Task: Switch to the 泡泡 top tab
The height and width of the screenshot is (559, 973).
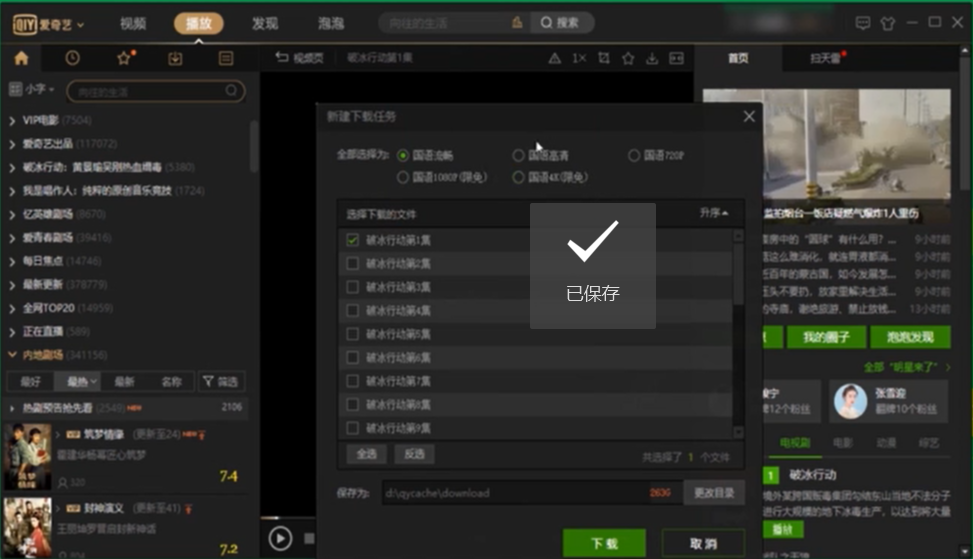Action: point(331,24)
